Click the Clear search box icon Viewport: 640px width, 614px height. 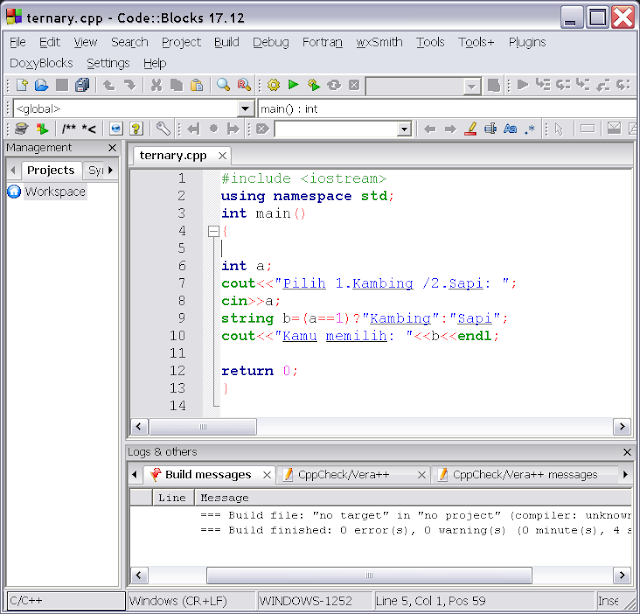262,129
